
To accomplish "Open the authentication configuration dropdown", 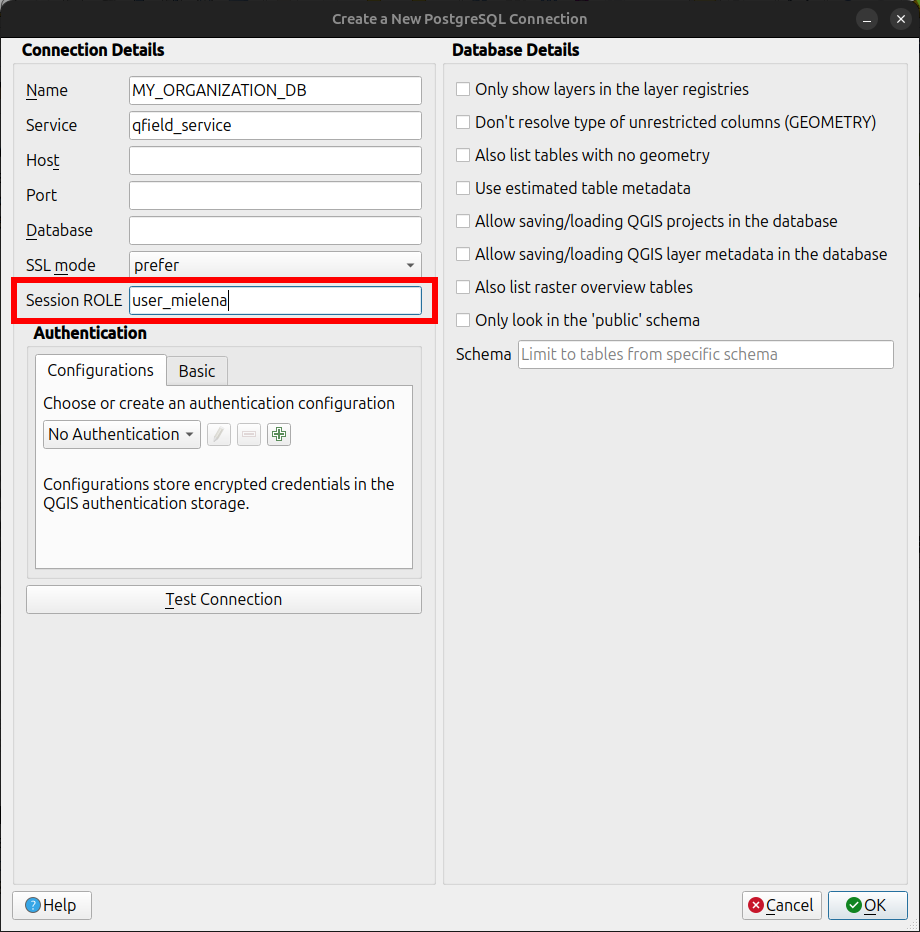I will coord(121,434).
